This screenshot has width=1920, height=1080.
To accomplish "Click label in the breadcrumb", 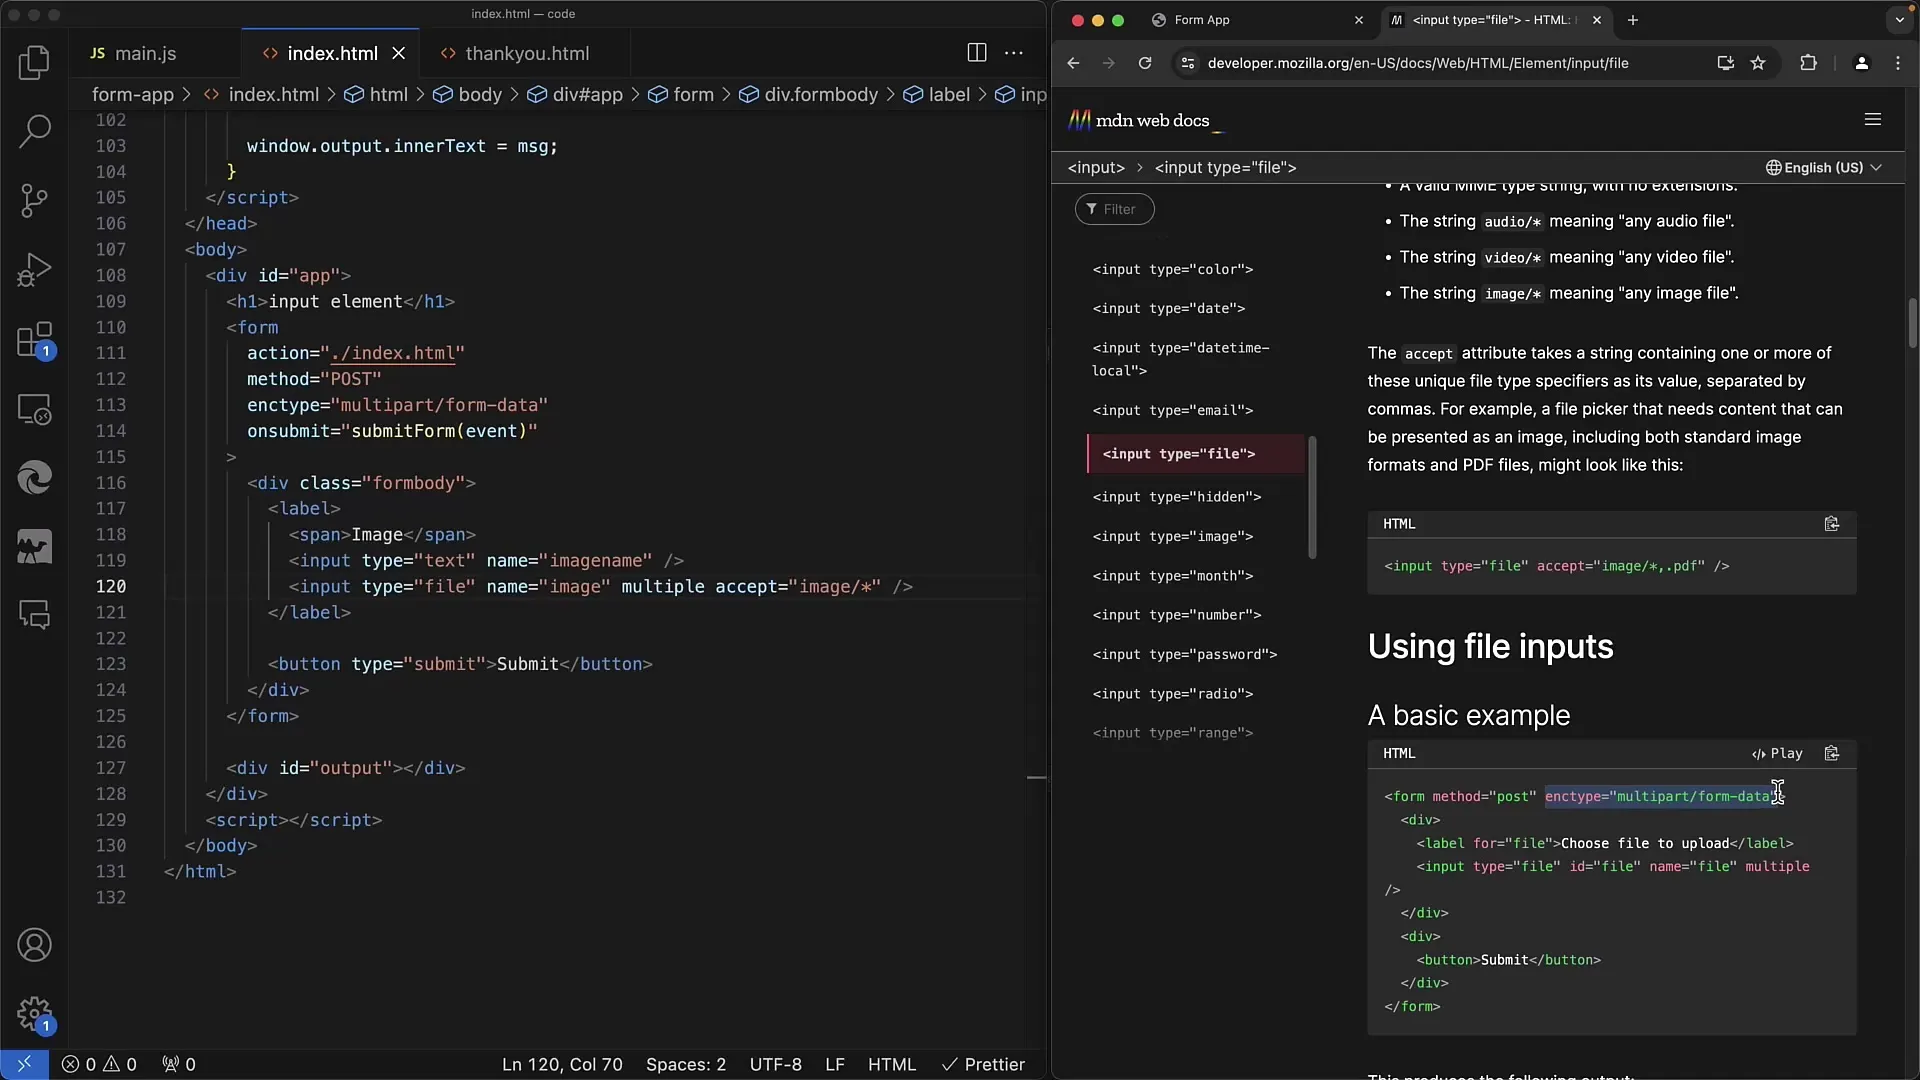I will (949, 94).
